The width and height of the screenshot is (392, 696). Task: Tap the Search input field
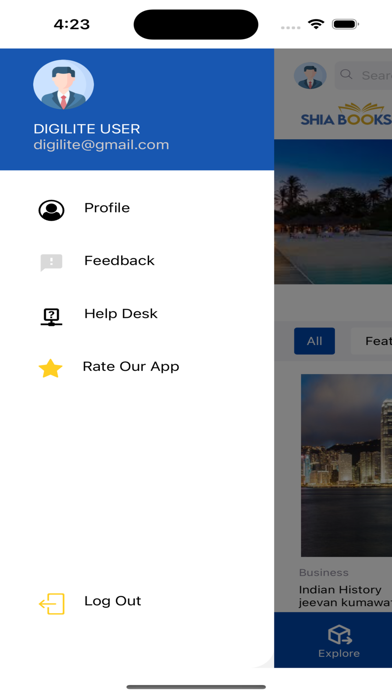(364, 75)
